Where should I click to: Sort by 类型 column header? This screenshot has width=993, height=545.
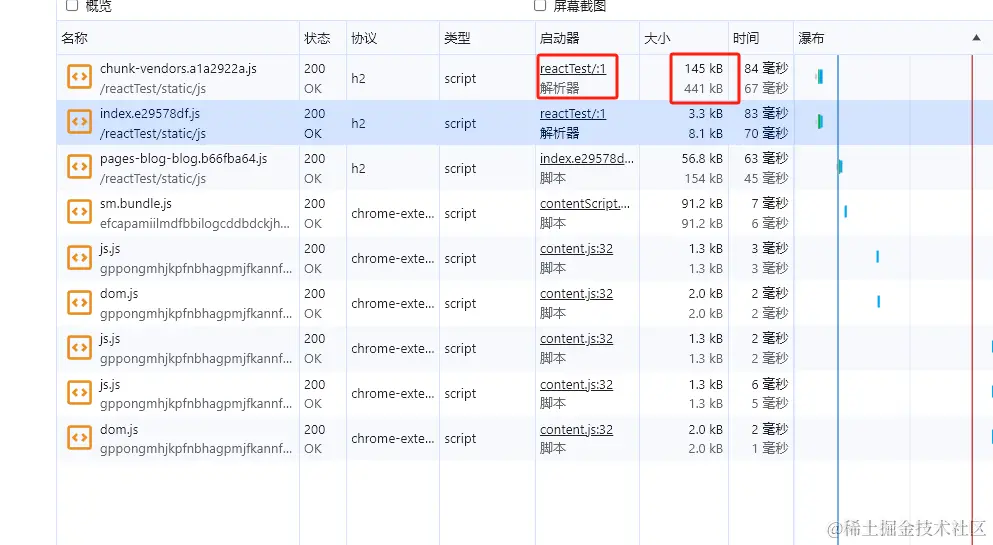point(487,38)
